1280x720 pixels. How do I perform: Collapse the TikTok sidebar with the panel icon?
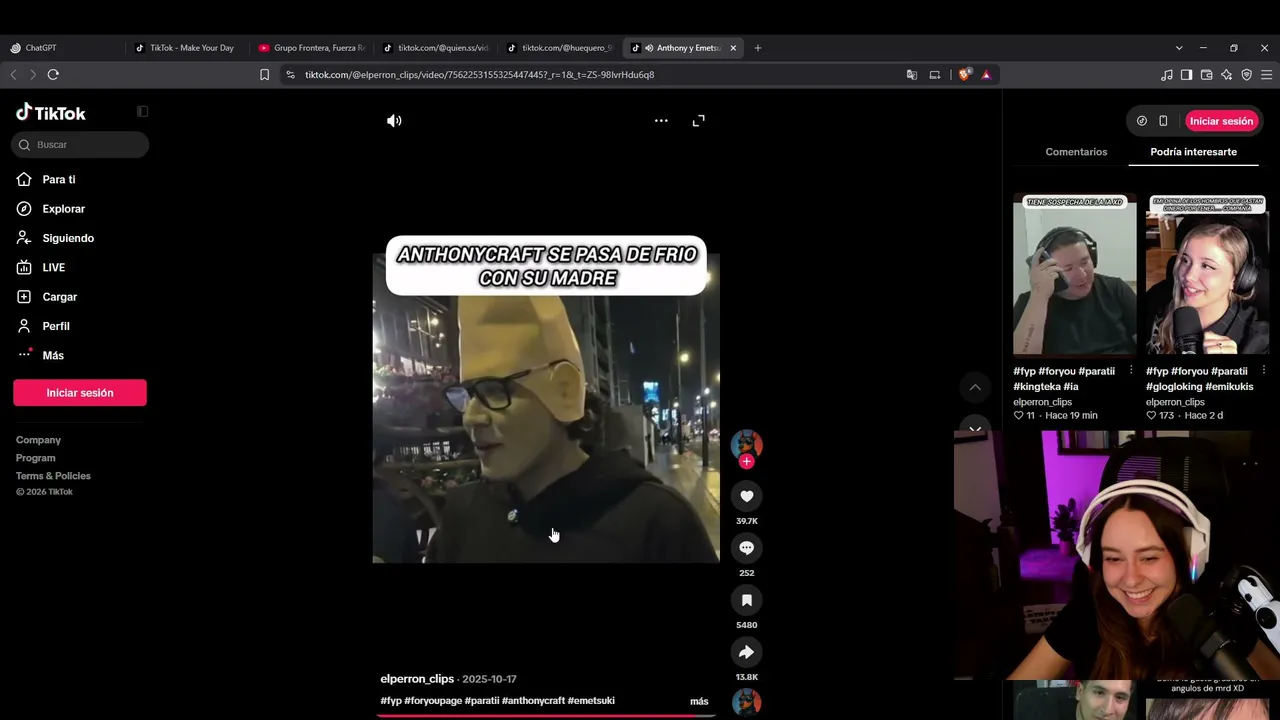click(142, 111)
